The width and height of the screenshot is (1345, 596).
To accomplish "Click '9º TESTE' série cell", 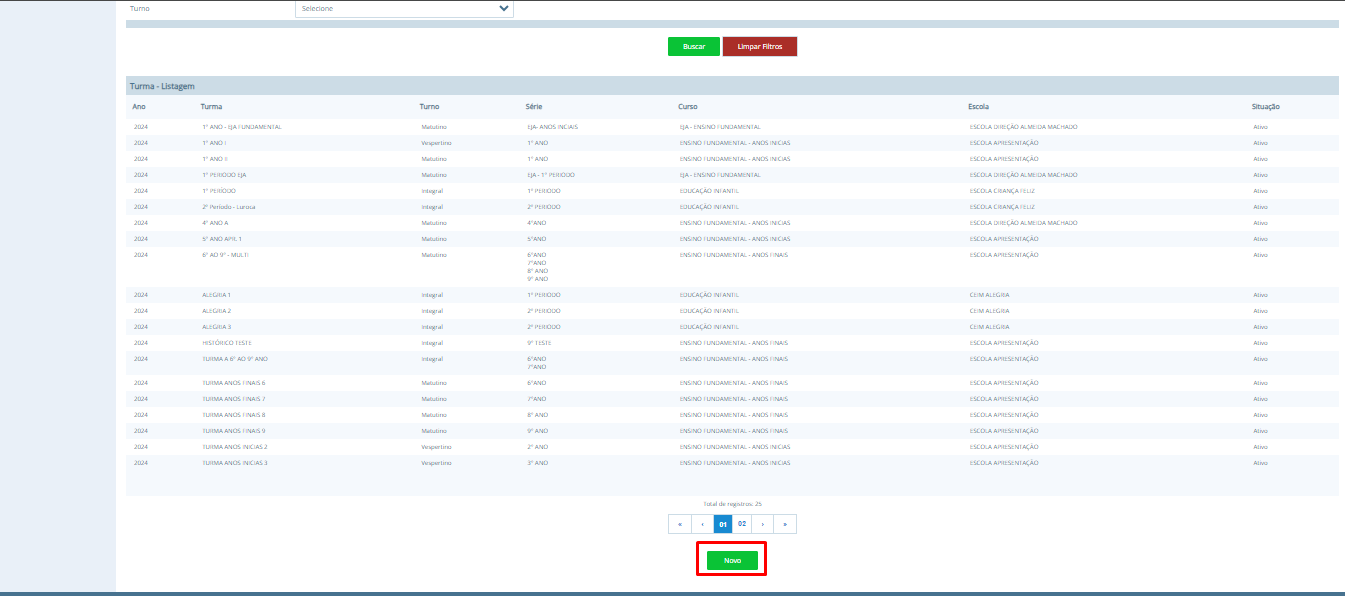I will (539, 343).
